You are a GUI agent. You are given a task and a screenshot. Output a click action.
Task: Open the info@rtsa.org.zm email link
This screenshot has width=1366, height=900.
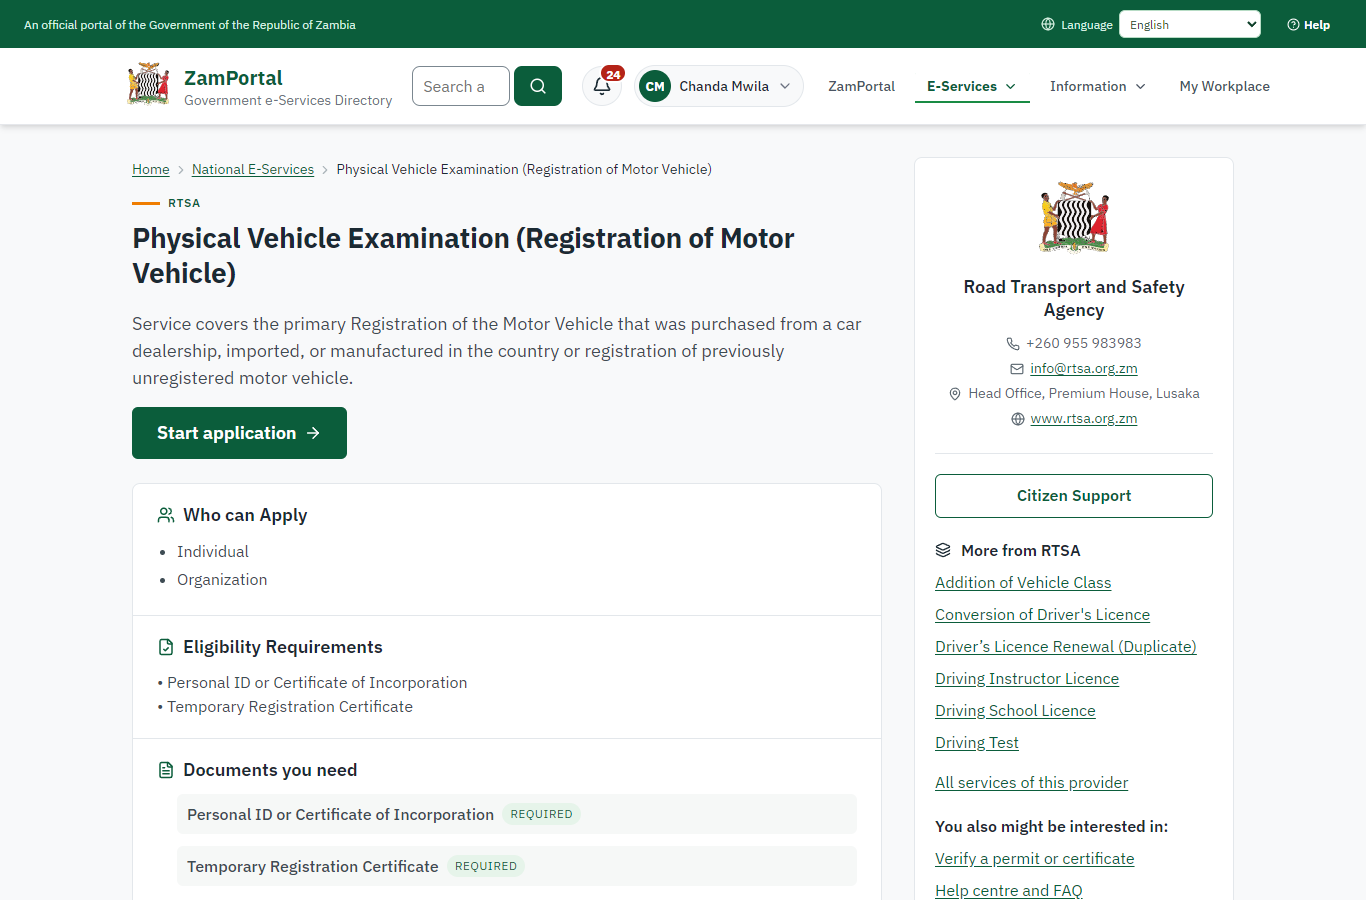[1084, 368]
